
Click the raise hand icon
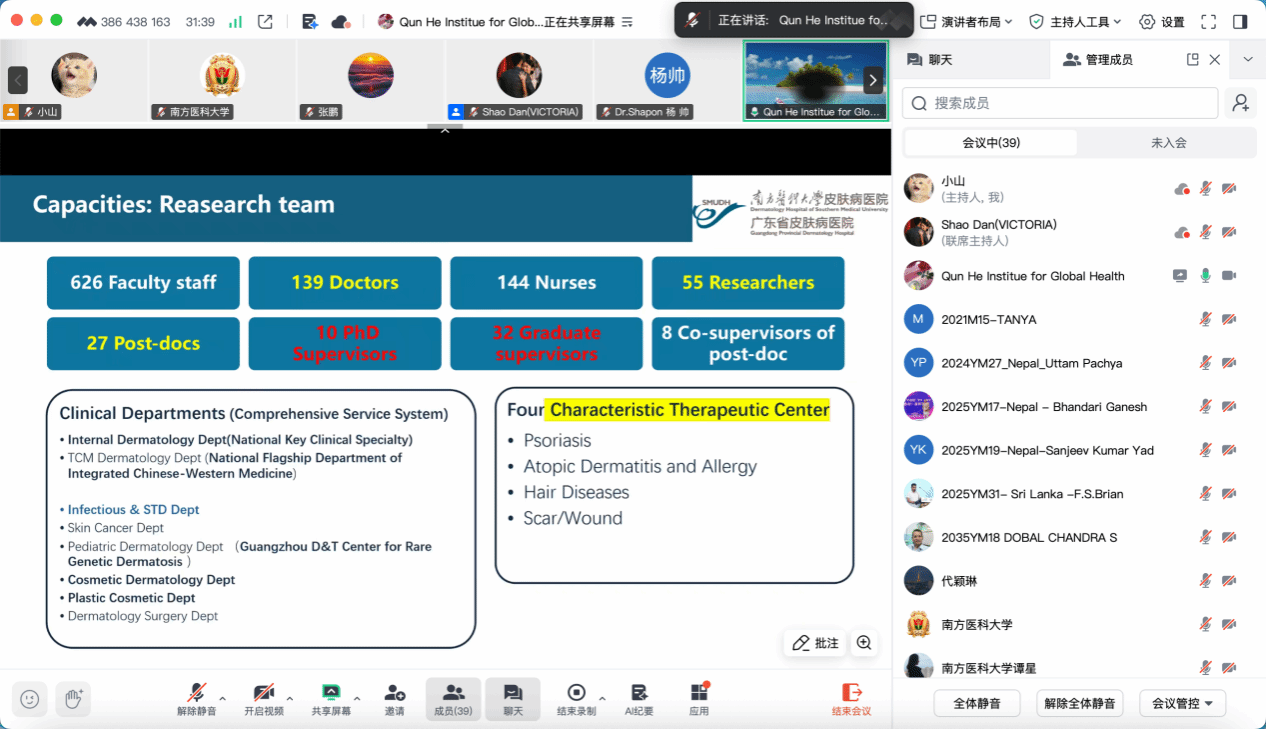tap(73, 699)
